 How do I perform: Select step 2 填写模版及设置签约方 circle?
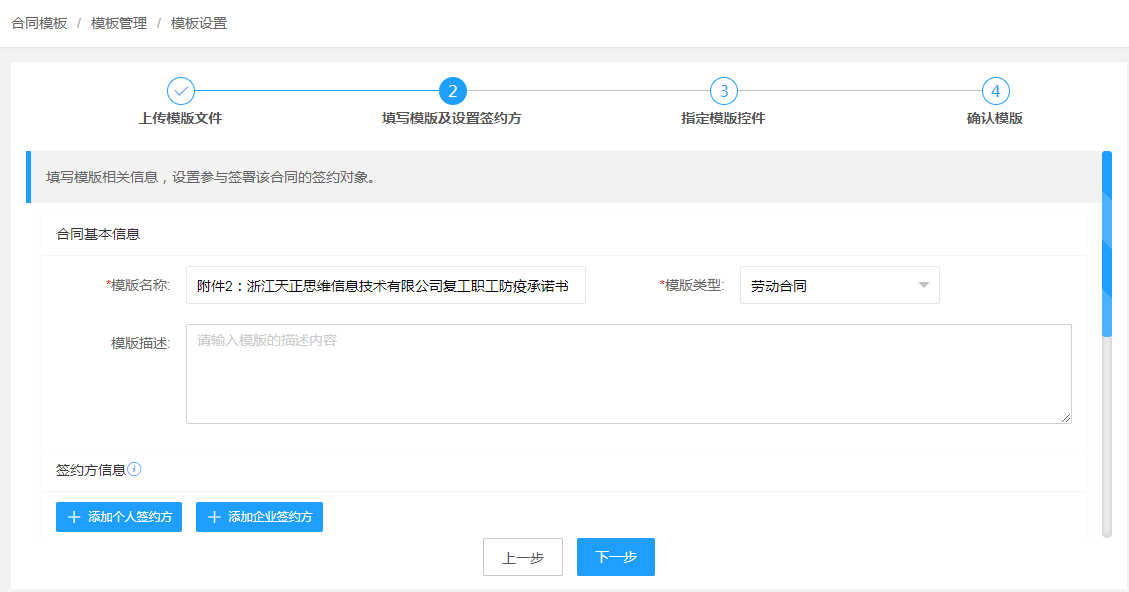[x=452, y=91]
